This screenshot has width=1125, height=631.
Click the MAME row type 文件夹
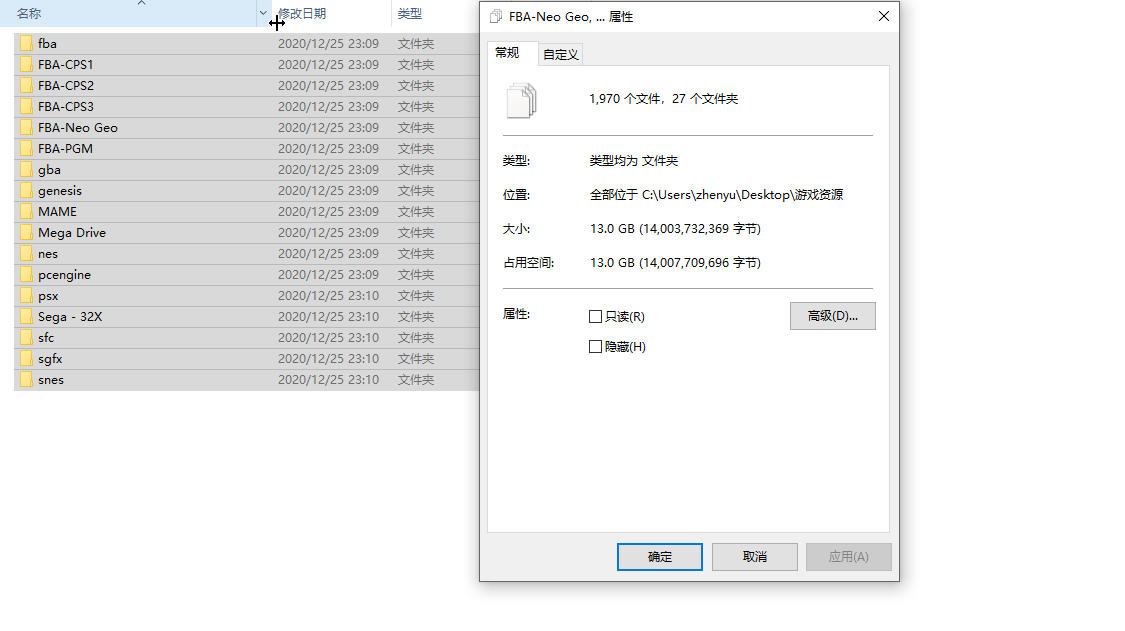[416, 212]
